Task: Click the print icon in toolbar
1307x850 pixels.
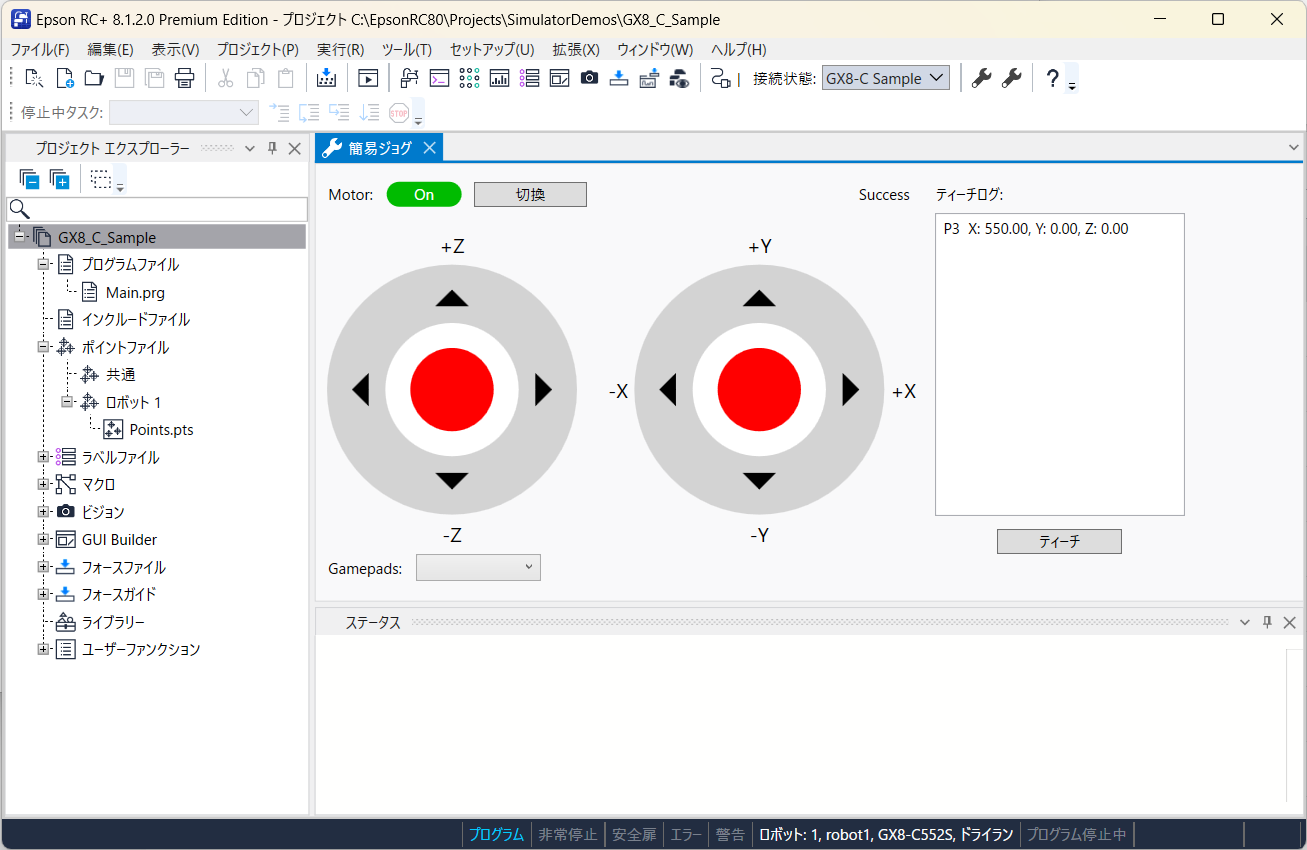Action: pyautogui.click(x=184, y=78)
